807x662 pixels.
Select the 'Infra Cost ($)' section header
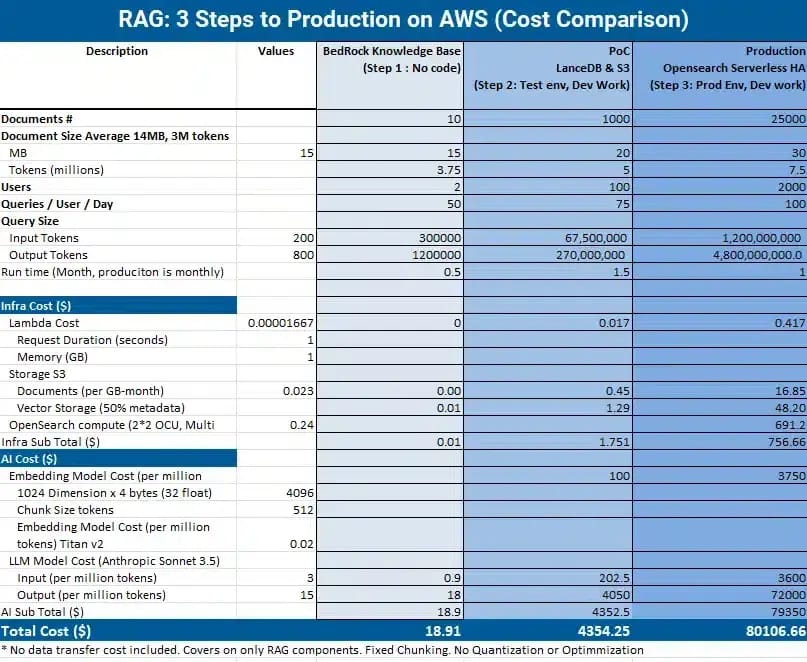(118, 306)
